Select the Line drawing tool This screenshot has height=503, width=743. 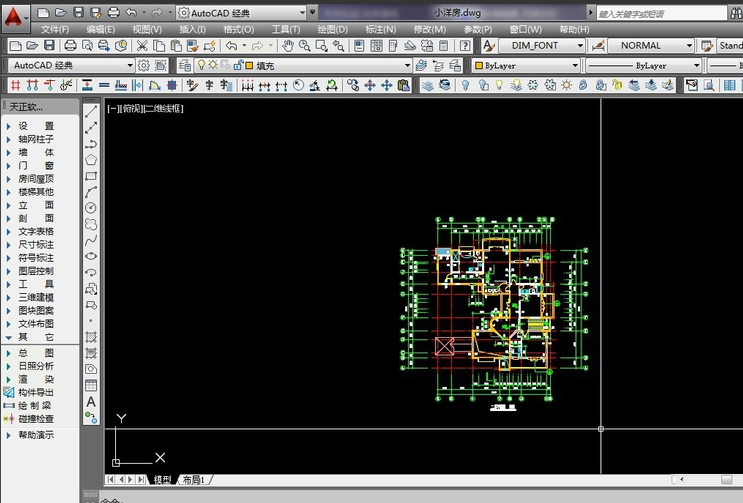tap(91, 112)
